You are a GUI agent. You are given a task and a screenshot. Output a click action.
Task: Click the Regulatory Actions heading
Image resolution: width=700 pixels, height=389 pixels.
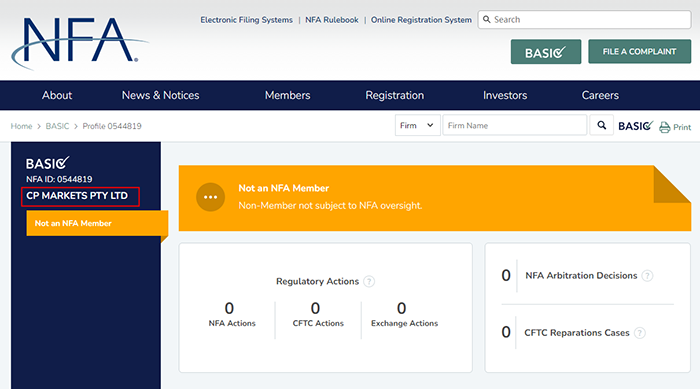pos(317,281)
